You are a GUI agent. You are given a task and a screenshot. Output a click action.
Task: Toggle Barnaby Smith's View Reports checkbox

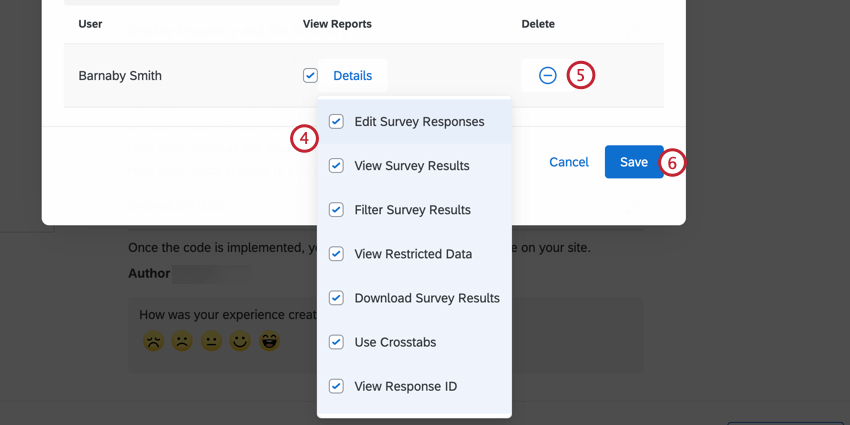[310, 76]
